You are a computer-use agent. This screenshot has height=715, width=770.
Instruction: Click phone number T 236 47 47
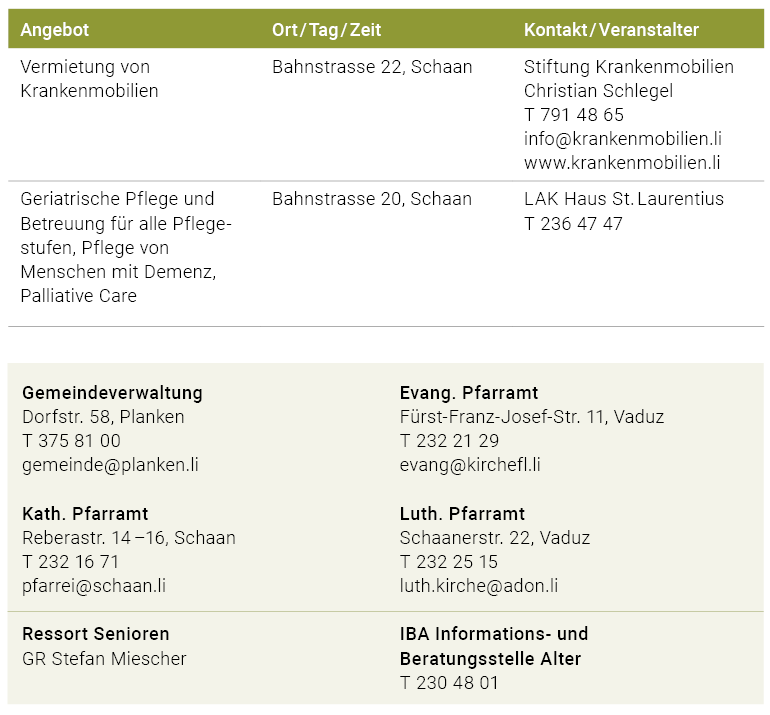pos(573,224)
